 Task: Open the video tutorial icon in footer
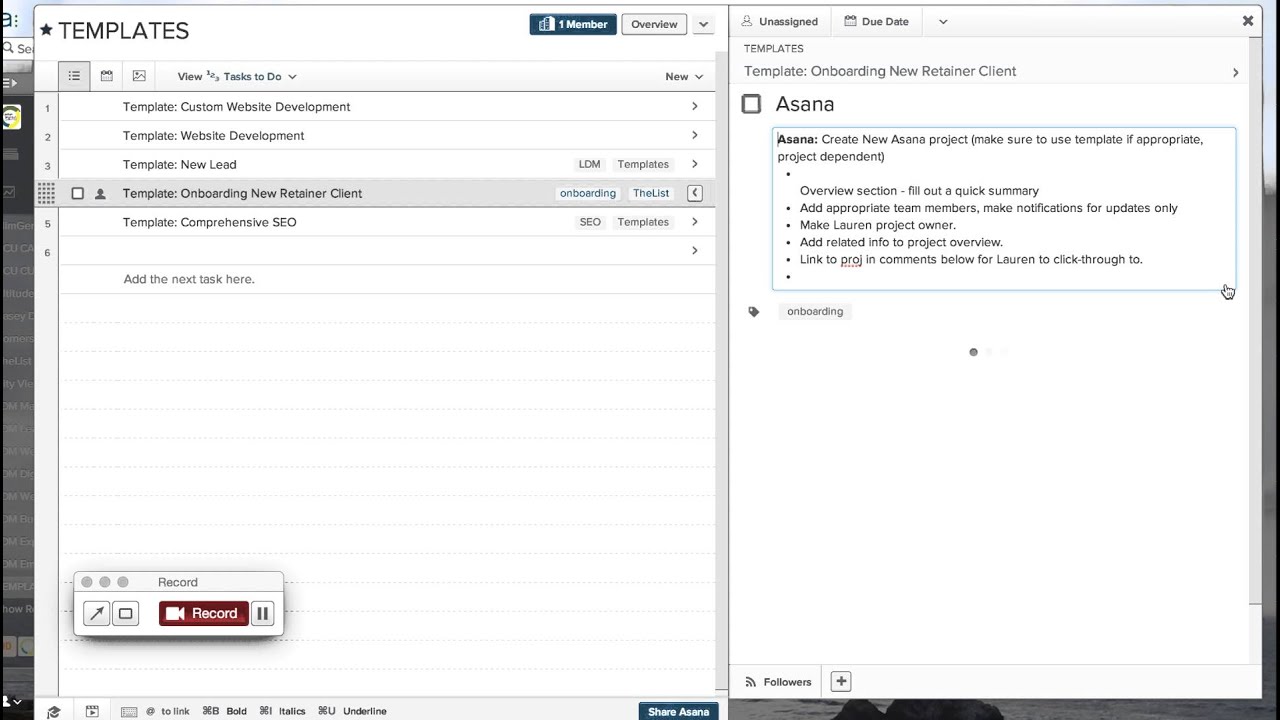point(92,711)
